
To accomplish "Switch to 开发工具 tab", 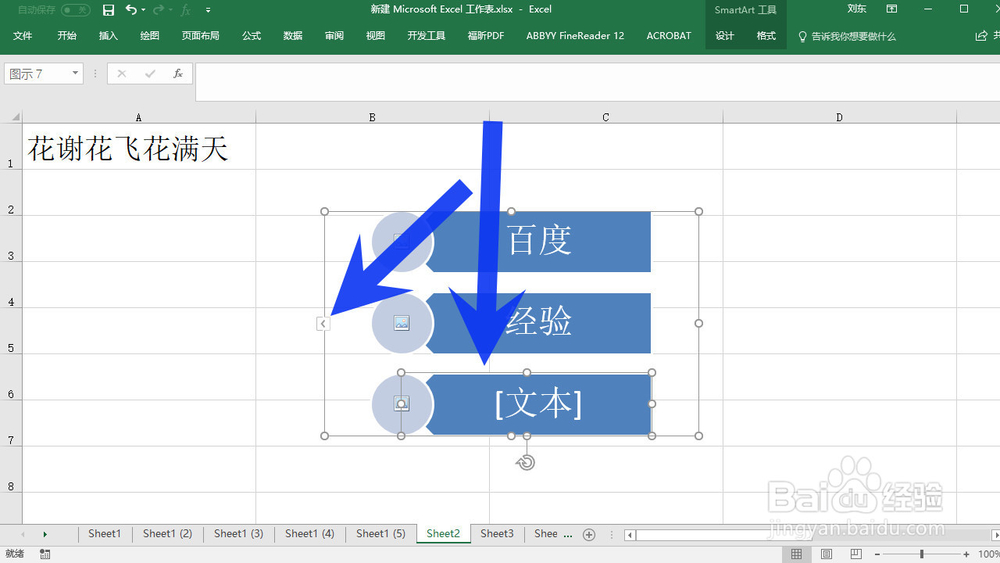I will tap(426, 36).
